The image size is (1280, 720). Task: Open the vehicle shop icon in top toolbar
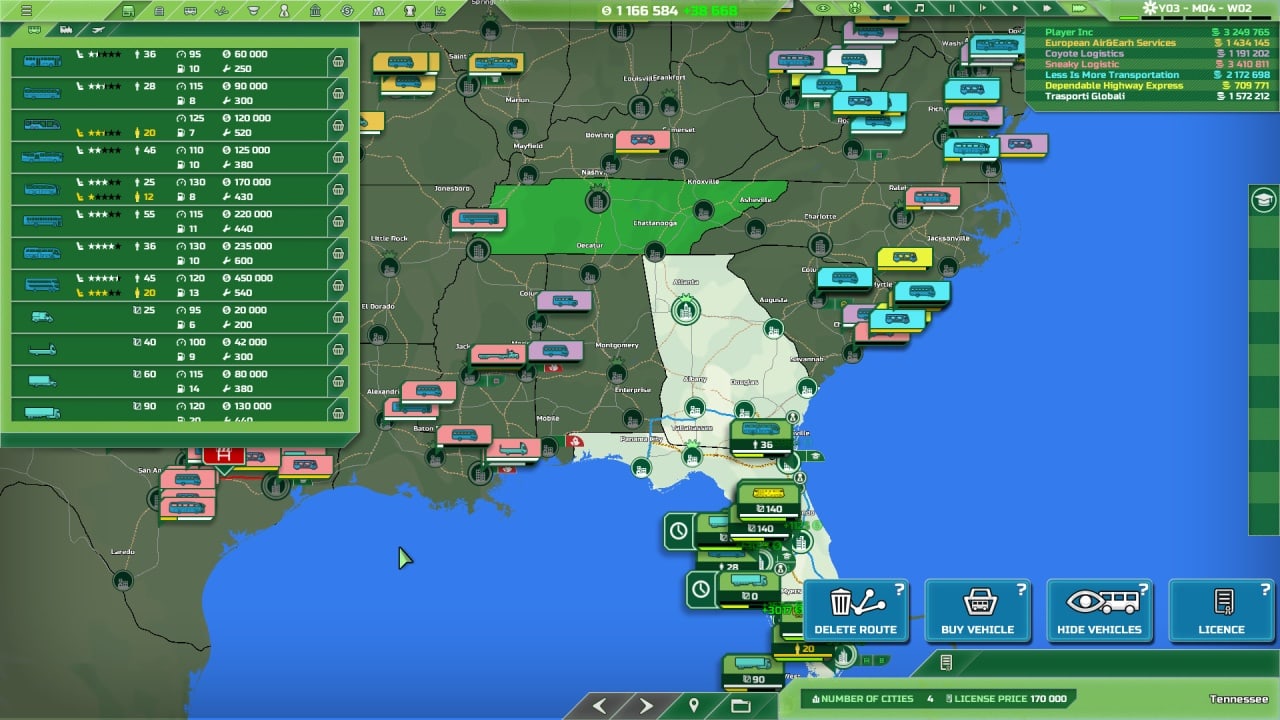click(x=127, y=10)
